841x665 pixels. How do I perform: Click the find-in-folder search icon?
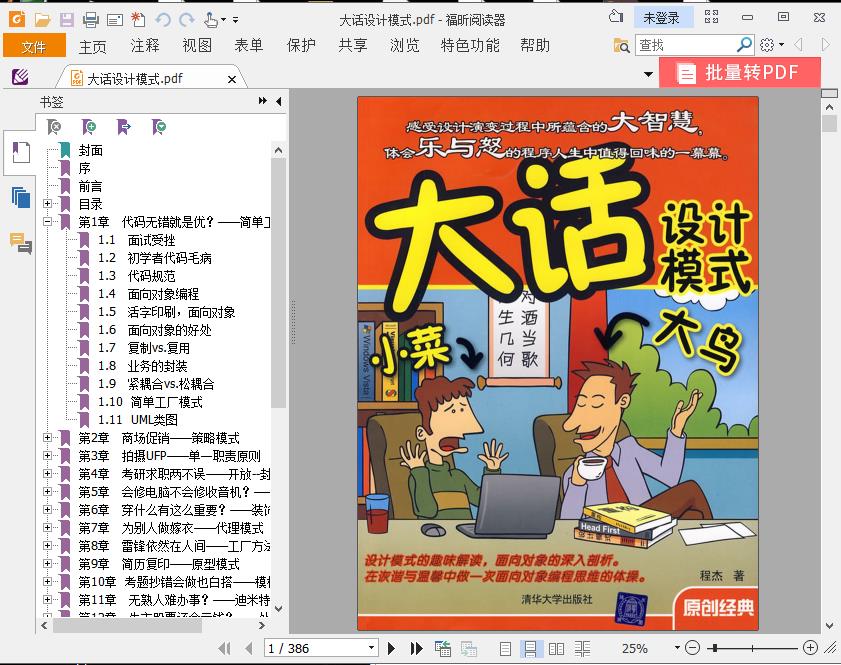coord(621,46)
